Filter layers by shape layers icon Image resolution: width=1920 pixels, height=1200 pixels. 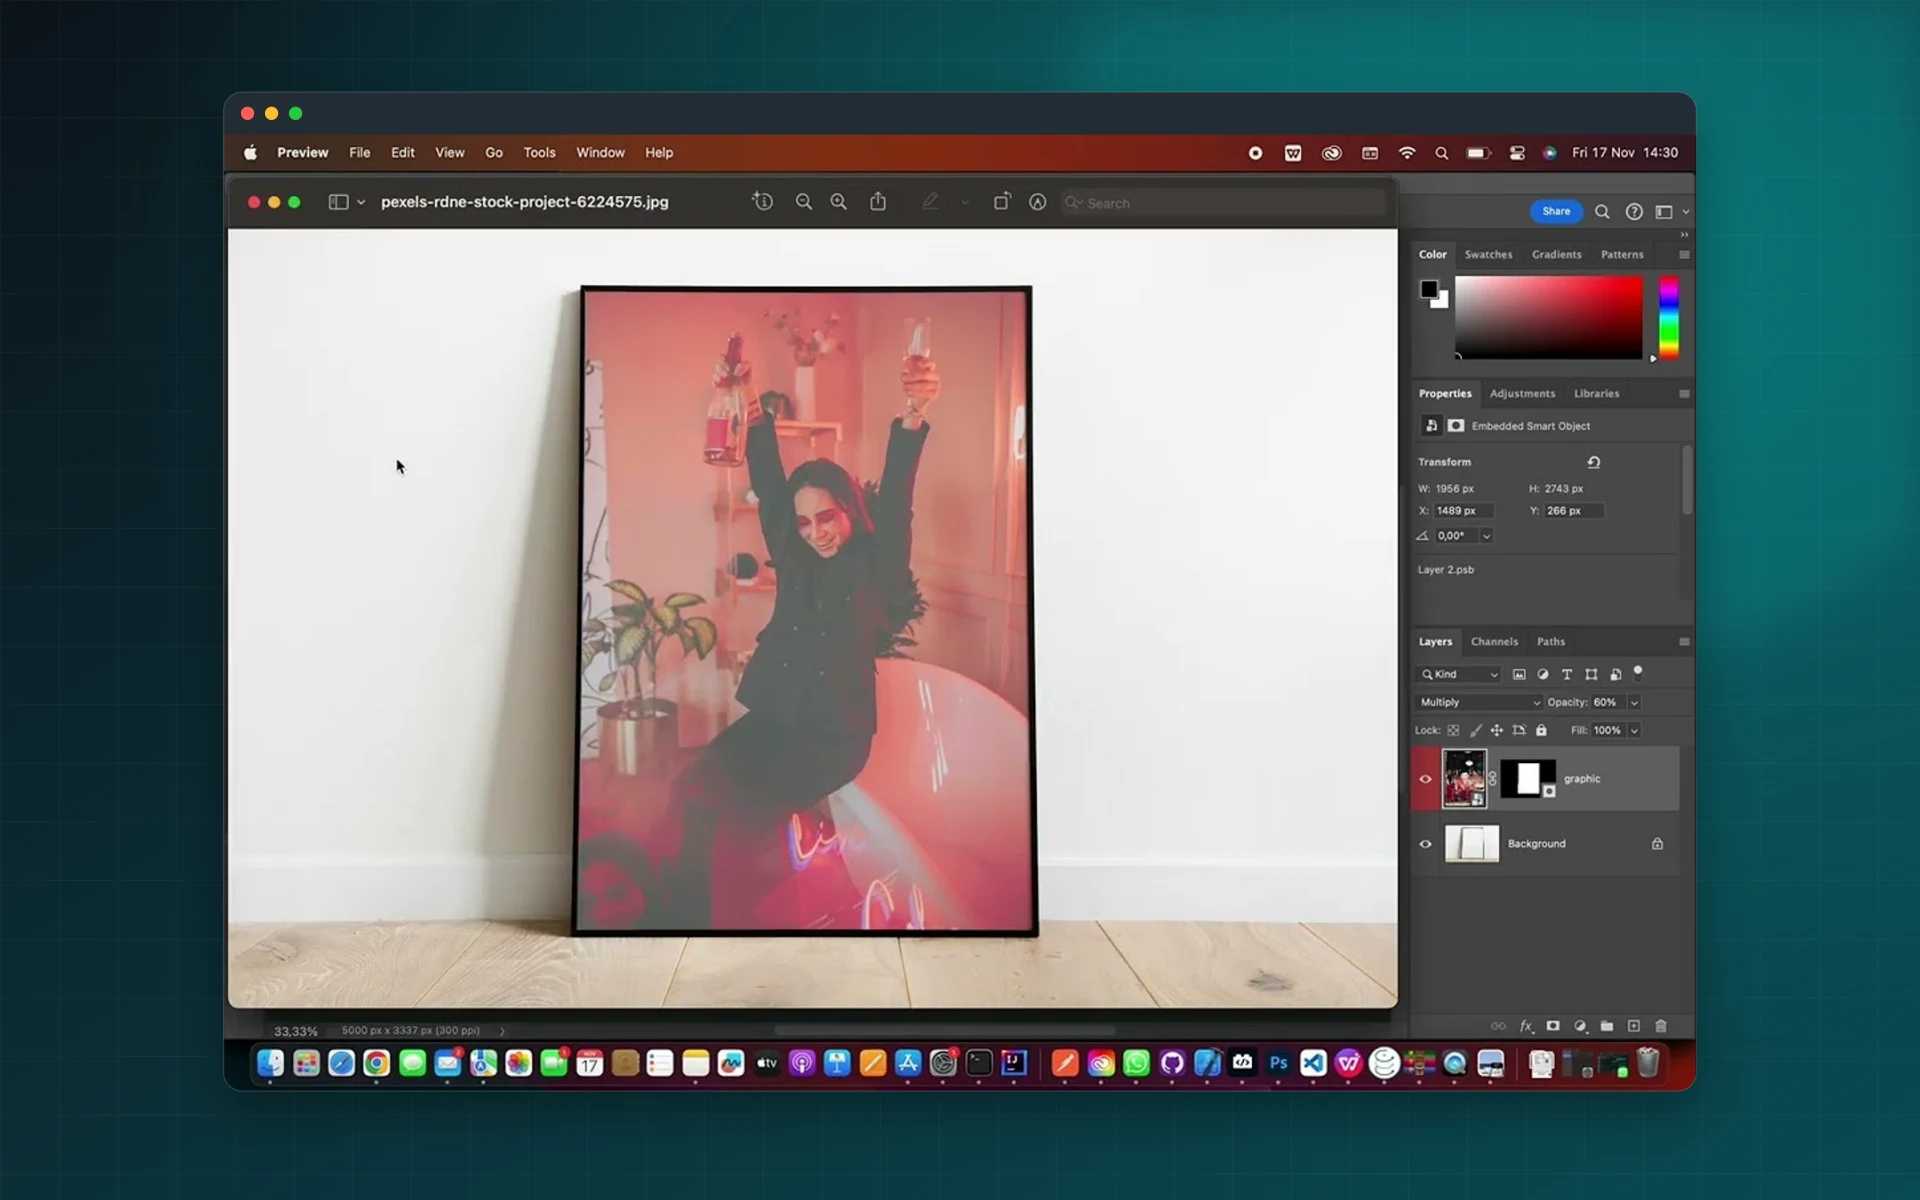coord(1591,675)
